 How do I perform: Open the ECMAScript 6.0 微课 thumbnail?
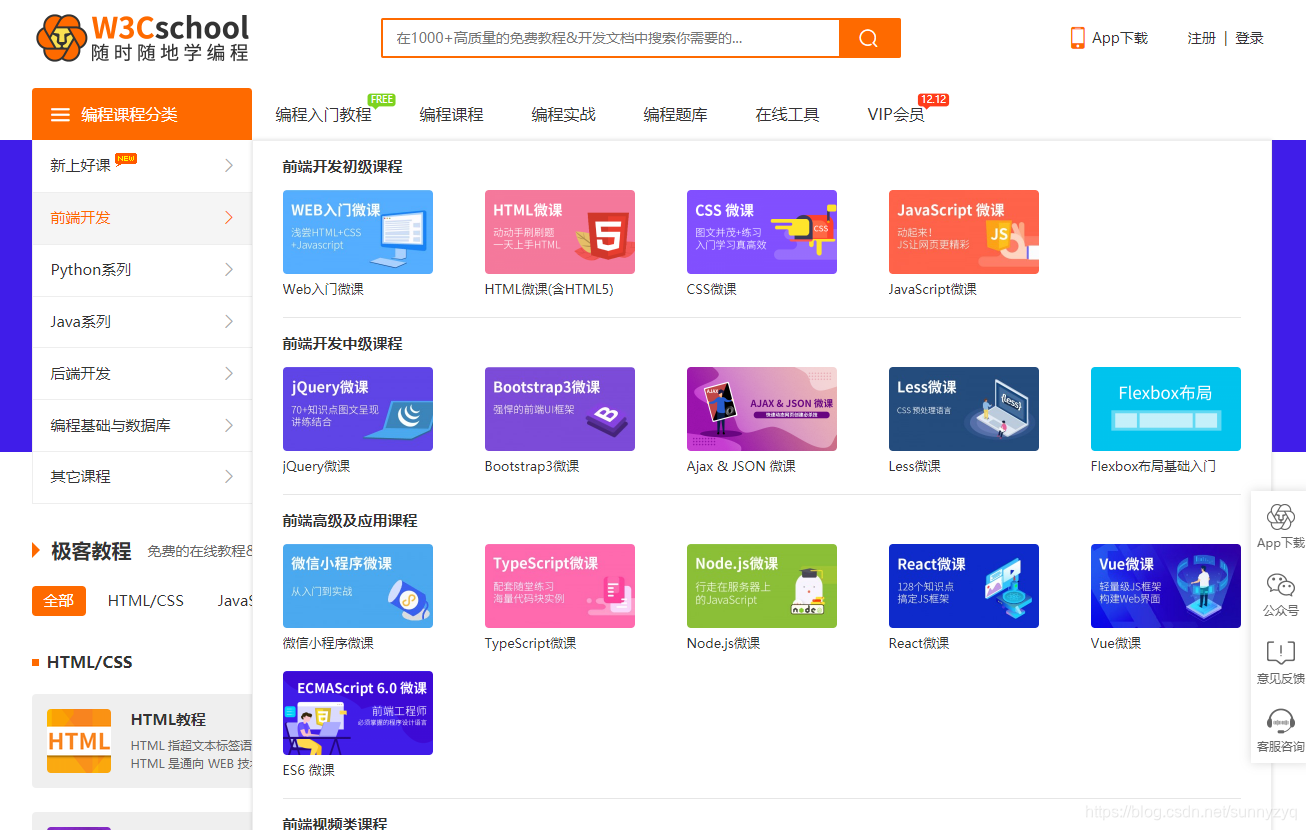[358, 713]
